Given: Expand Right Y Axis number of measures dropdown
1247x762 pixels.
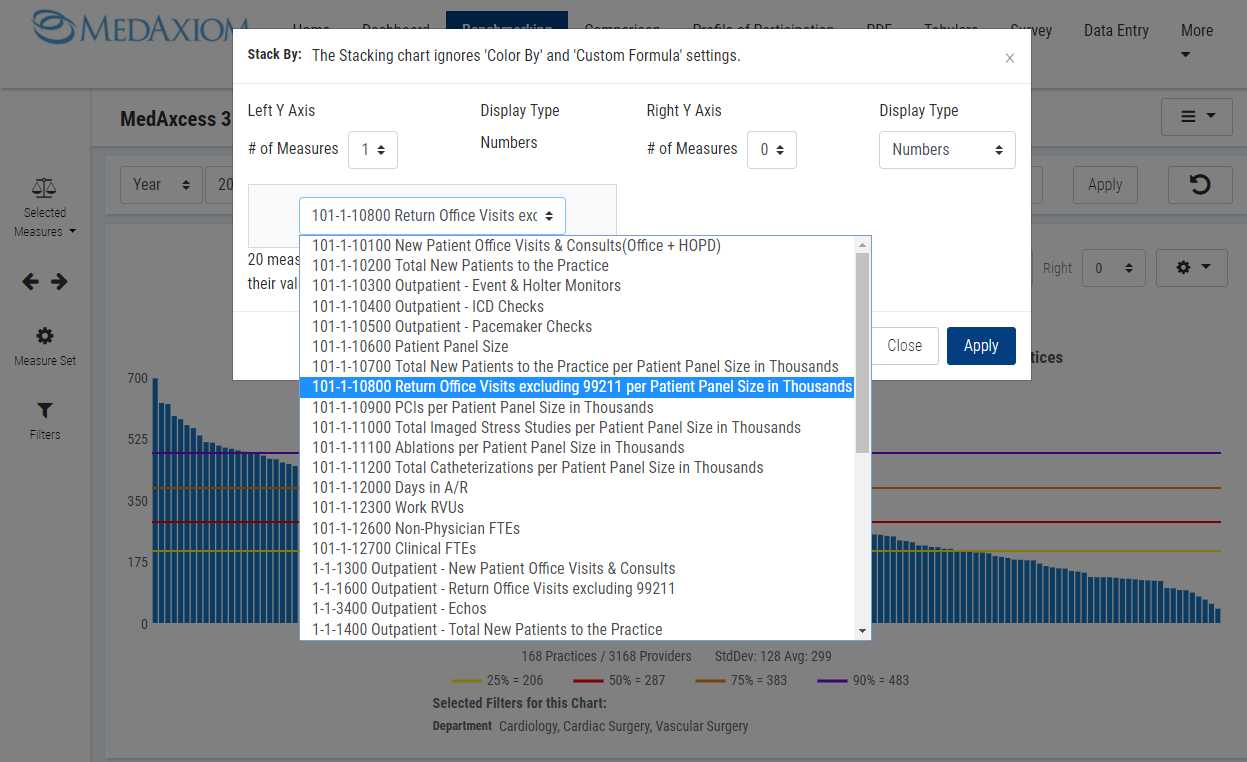Looking at the screenshot, I should click(771, 150).
